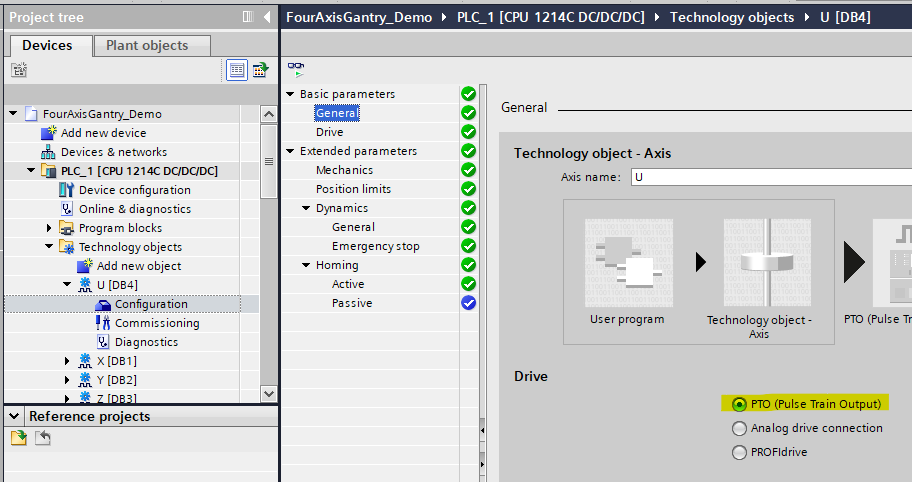Expand the Program blocks node

pos(49,228)
